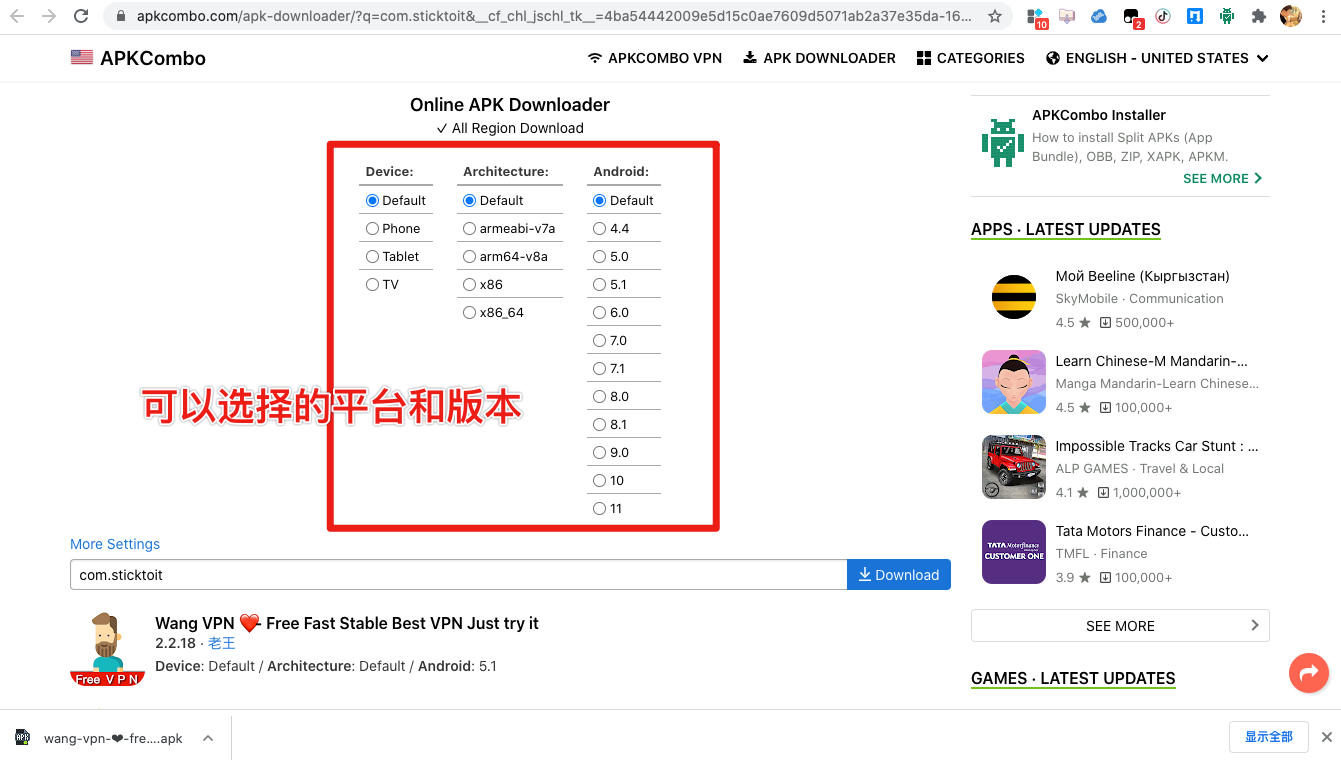Open the browser profile avatar
The height and width of the screenshot is (764, 1341).
pyautogui.click(x=1290, y=16)
